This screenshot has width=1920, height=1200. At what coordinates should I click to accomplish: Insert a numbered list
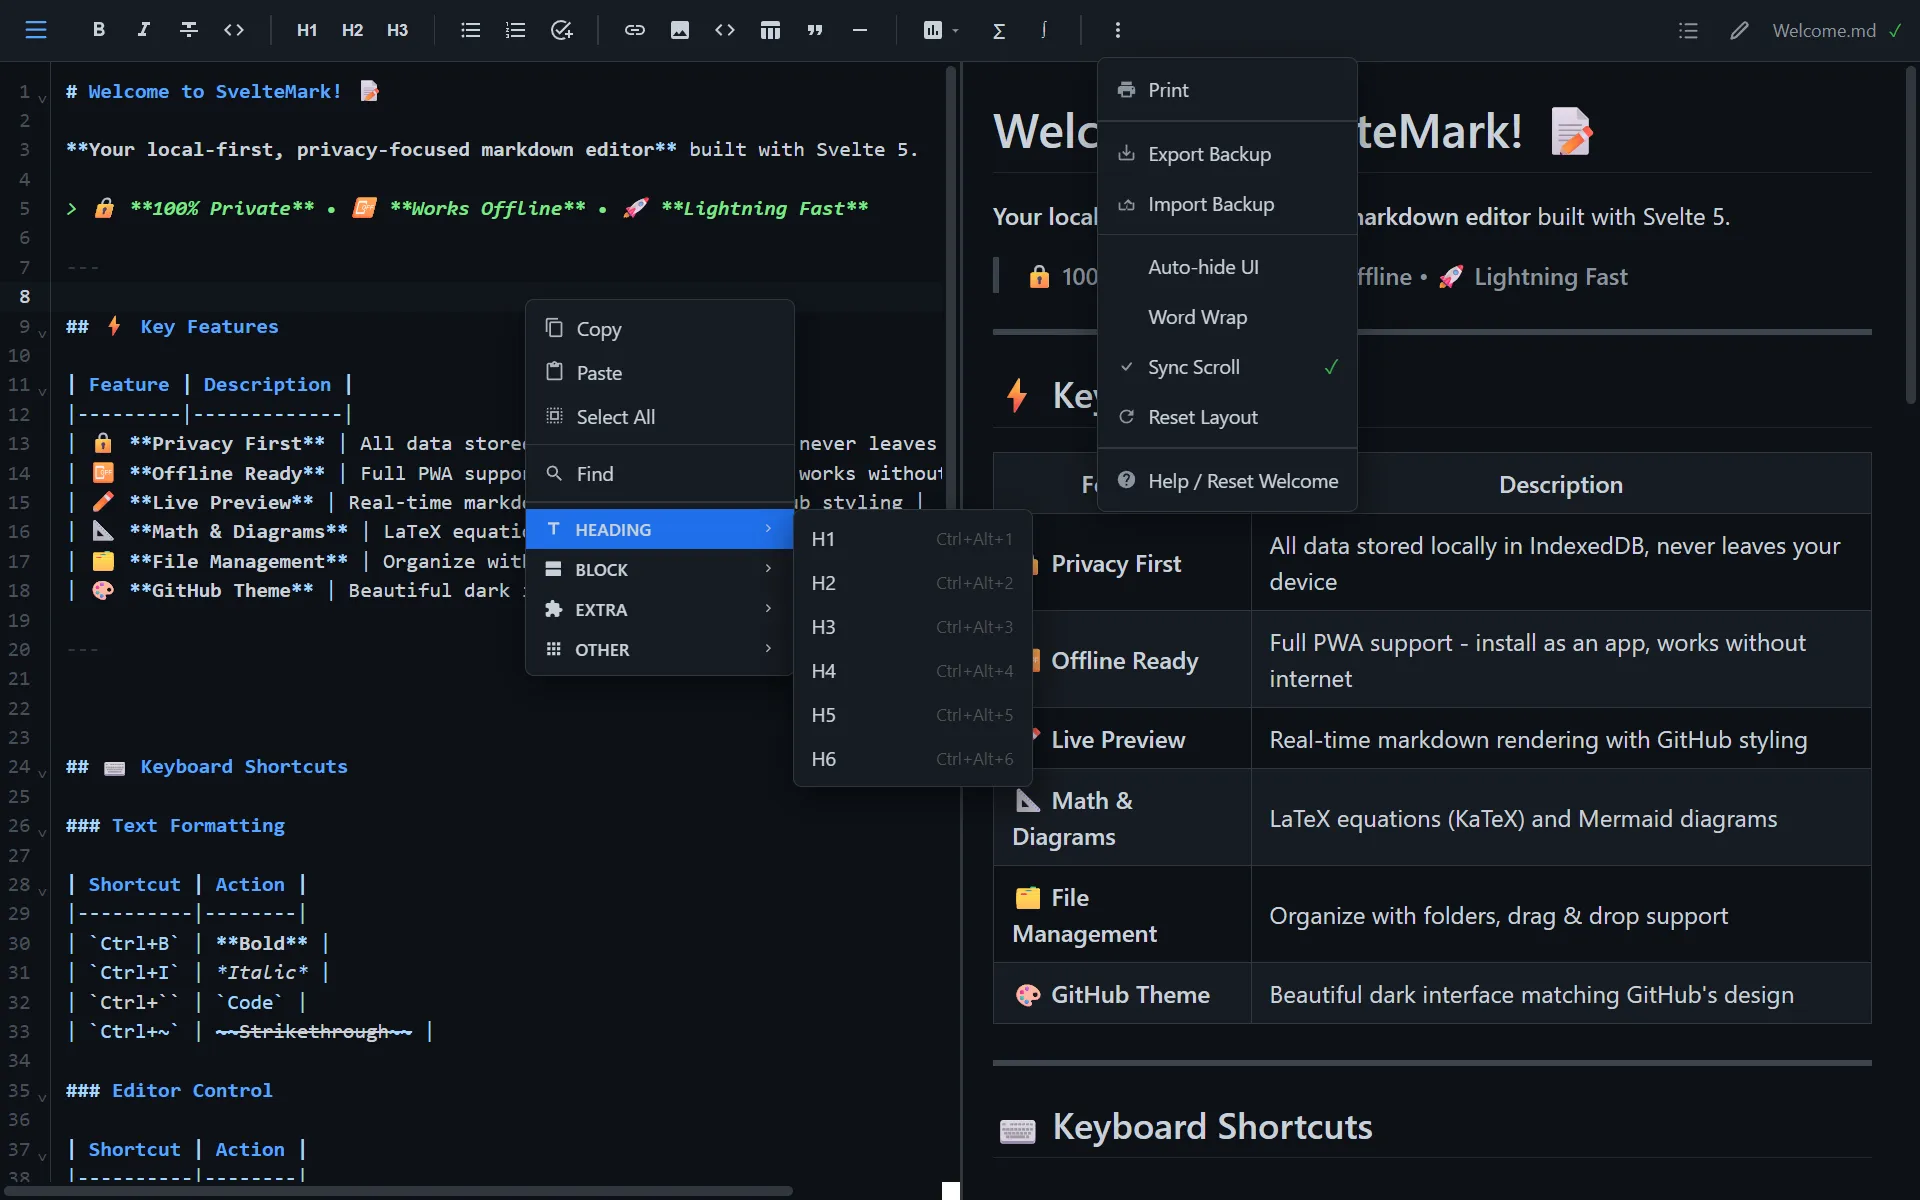click(x=515, y=30)
